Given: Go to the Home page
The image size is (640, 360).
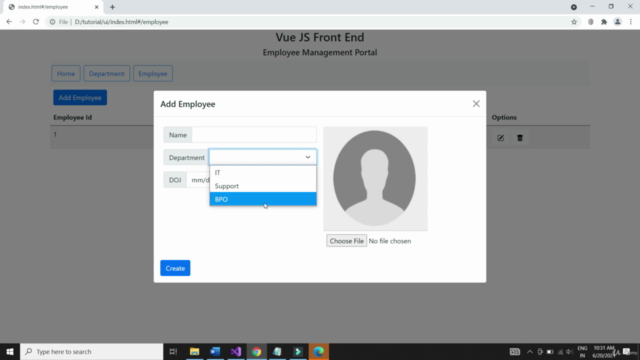Looking at the screenshot, I should coord(66,73).
